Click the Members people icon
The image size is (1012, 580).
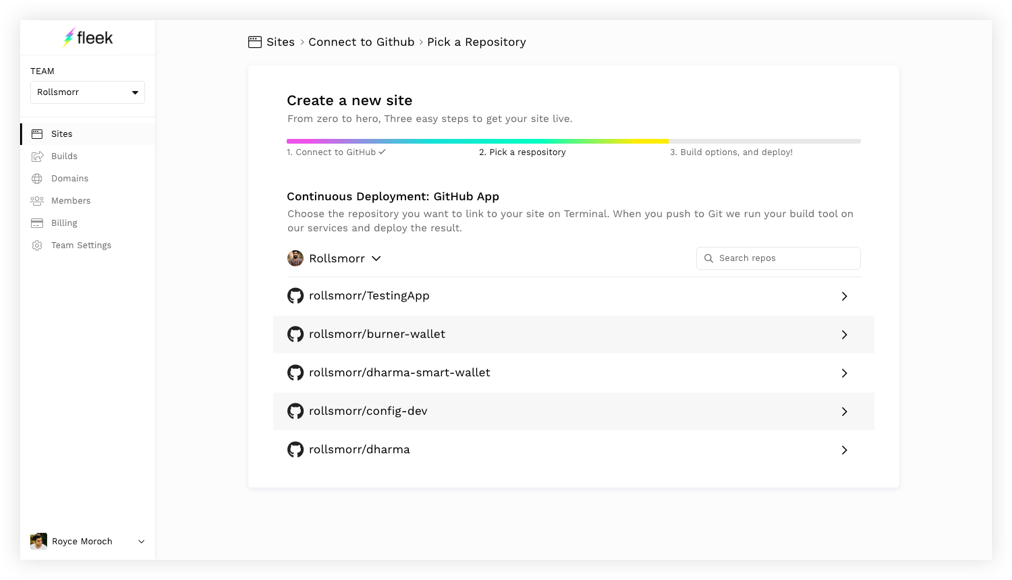pyautogui.click(x=37, y=201)
